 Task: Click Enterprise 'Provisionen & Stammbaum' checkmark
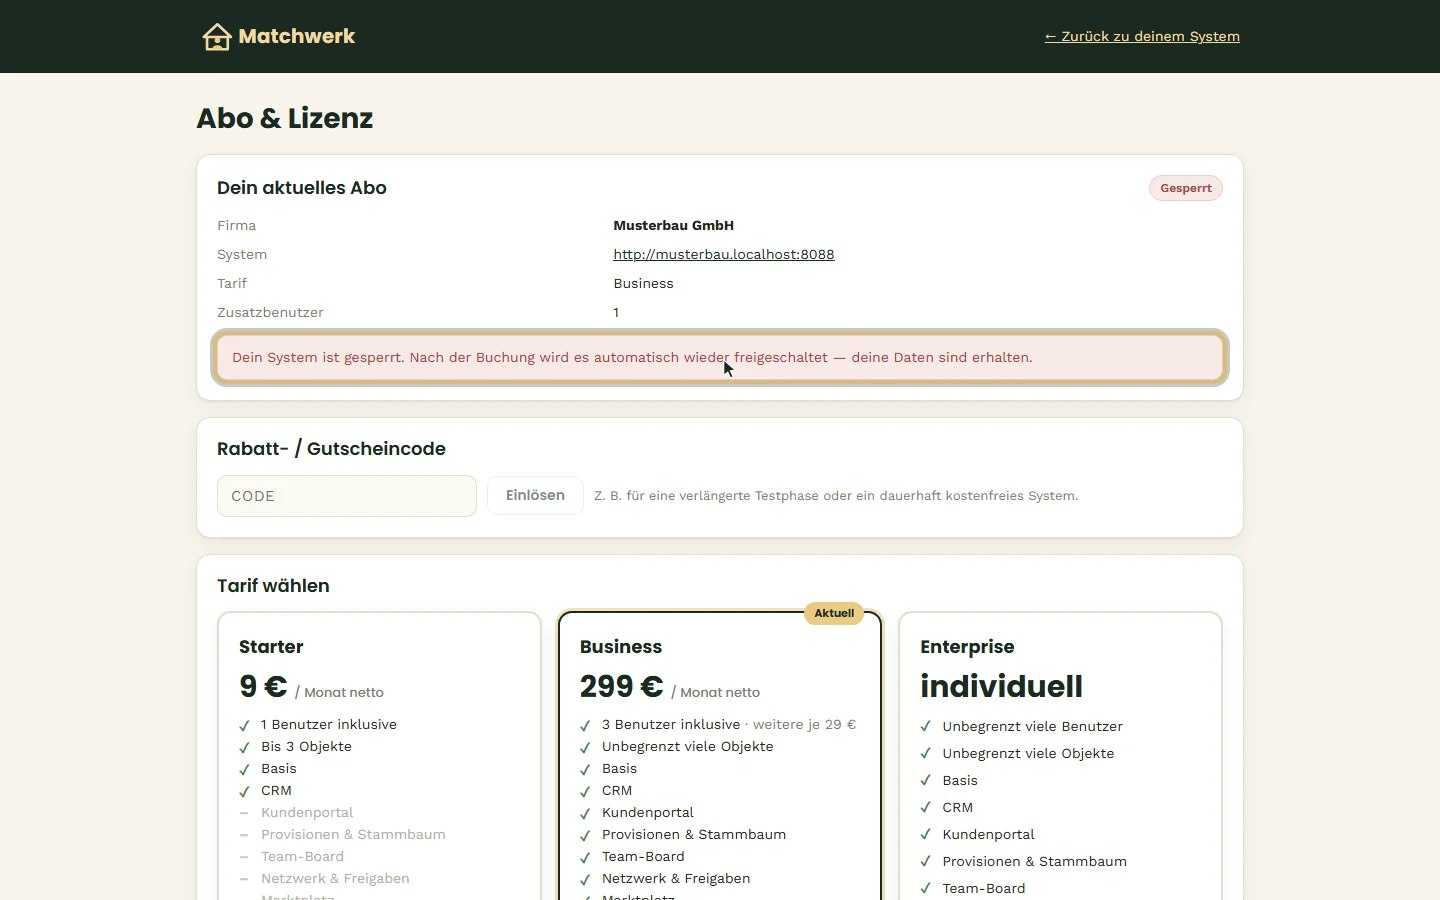(x=926, y=862)
